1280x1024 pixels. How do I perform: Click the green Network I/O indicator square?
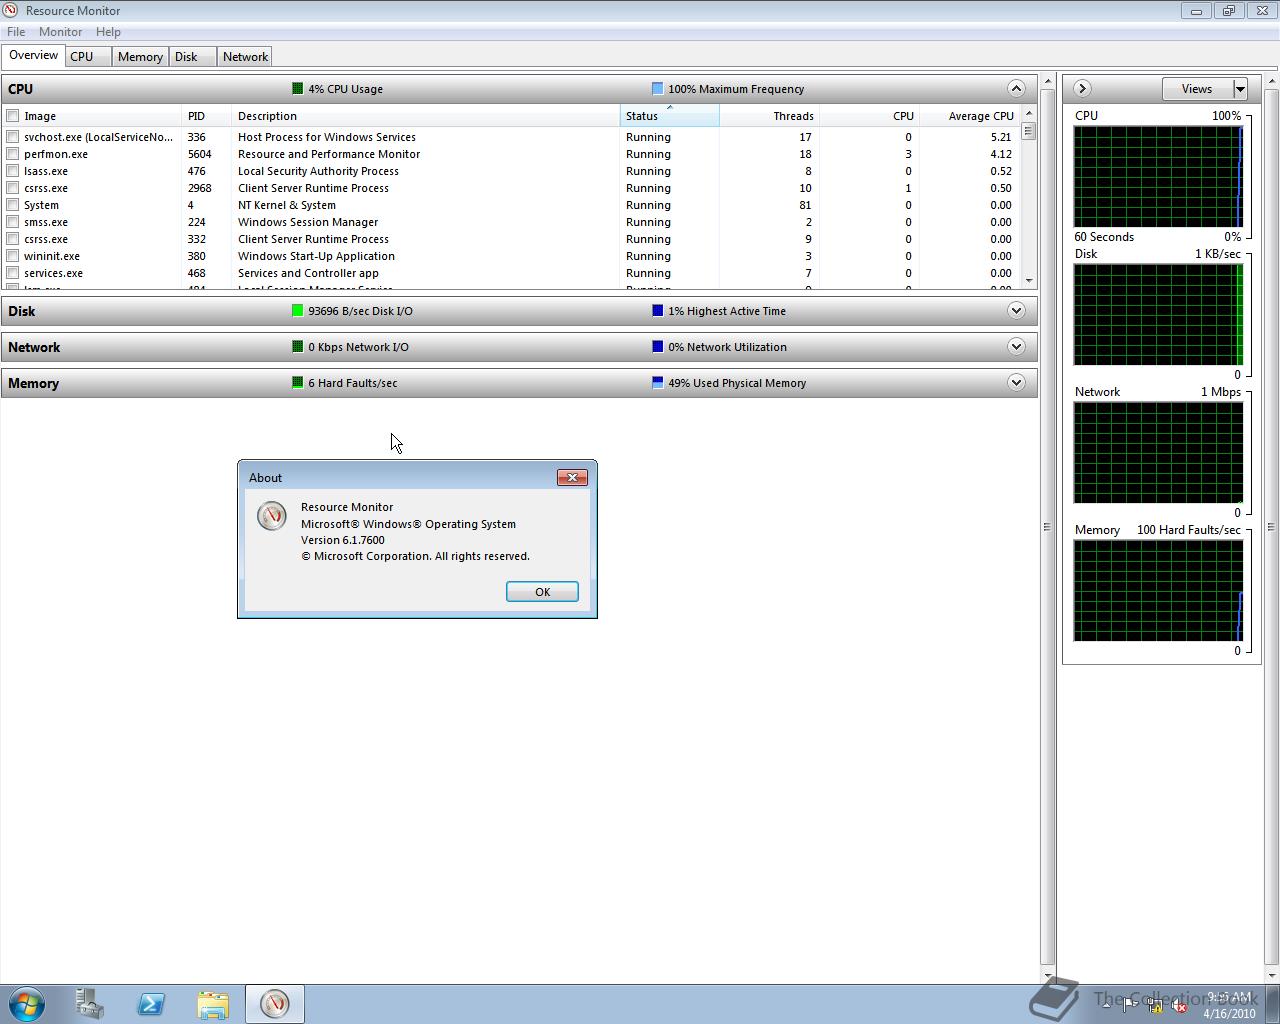(297, 347)
